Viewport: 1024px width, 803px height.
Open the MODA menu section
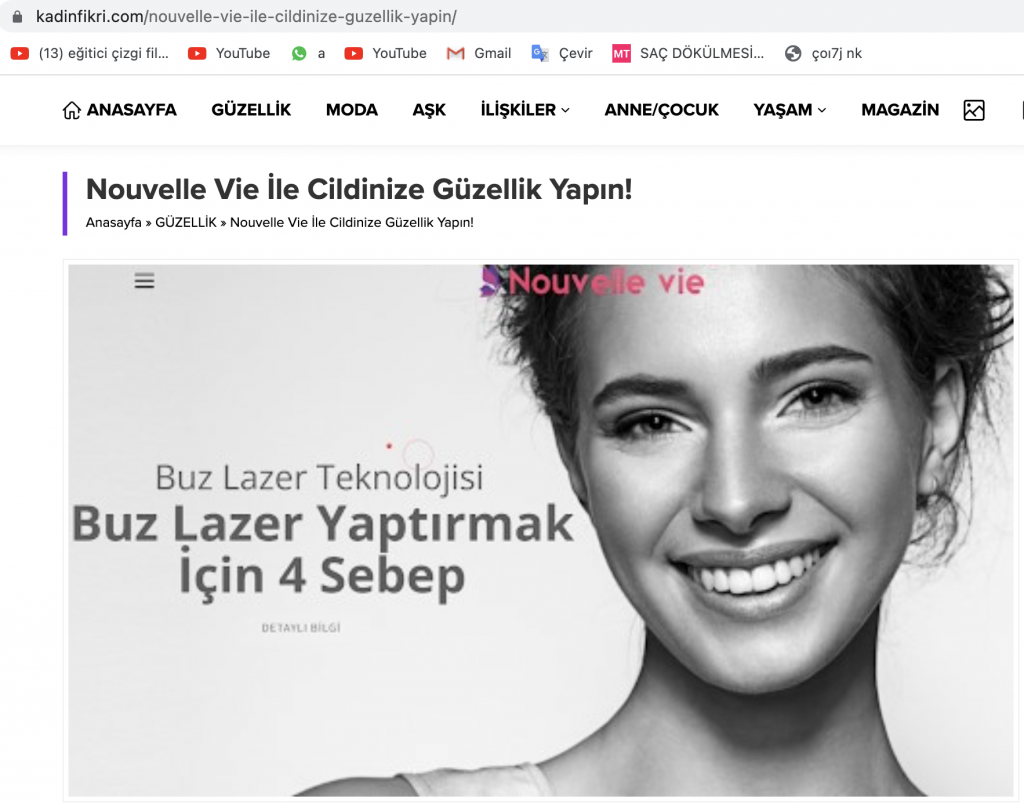[351, 110]
